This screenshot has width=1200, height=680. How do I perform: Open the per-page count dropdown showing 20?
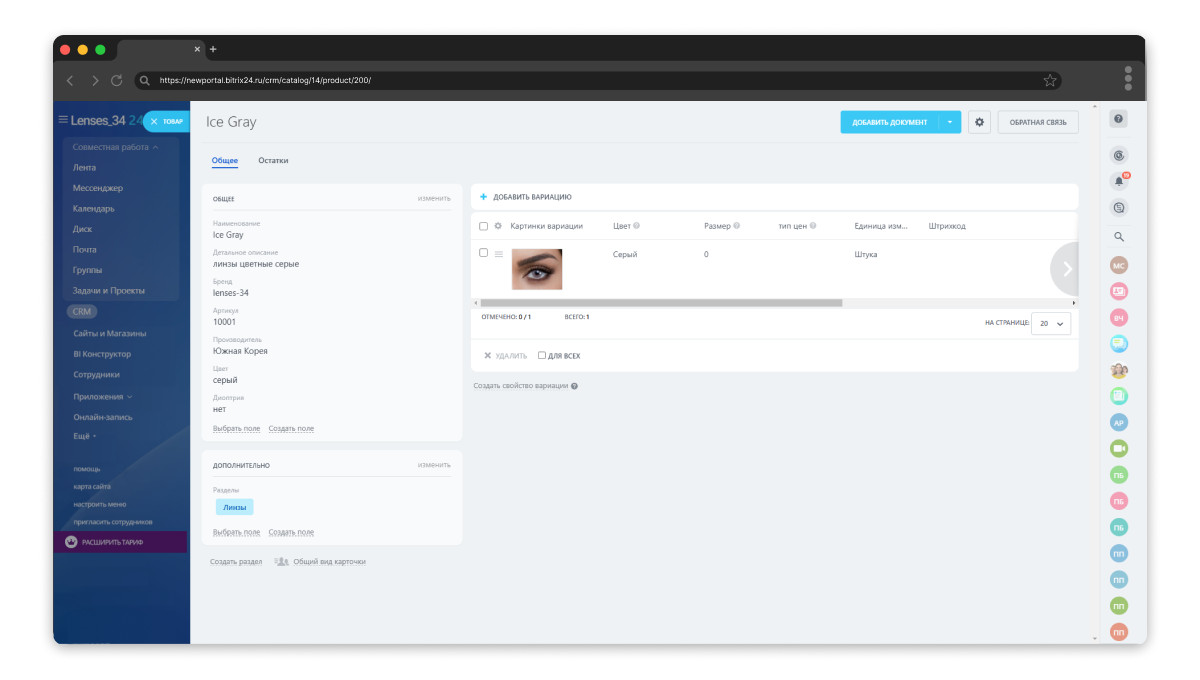pos(1050,324)
